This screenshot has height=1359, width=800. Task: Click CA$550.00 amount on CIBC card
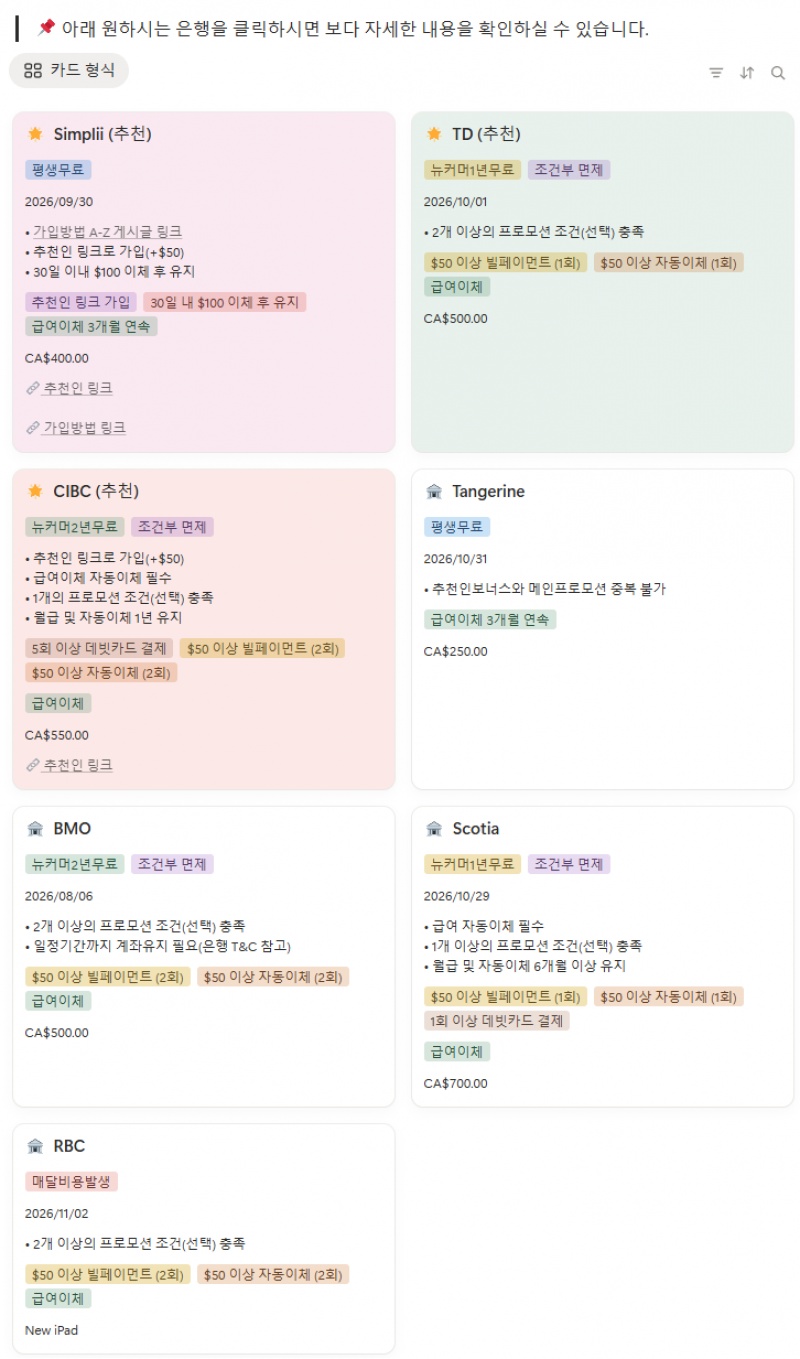tap(57, 735)
